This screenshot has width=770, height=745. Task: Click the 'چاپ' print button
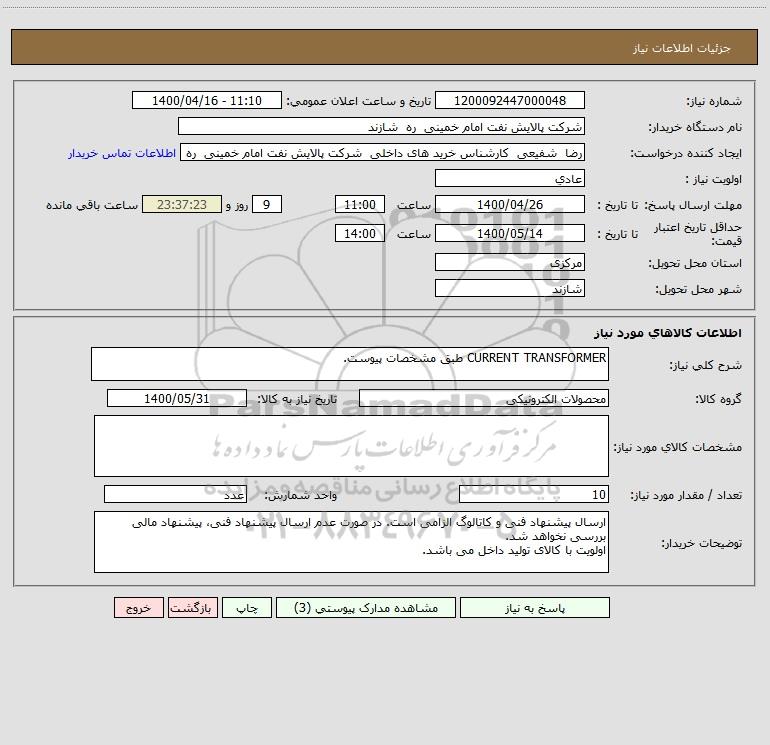pos(247,607)
